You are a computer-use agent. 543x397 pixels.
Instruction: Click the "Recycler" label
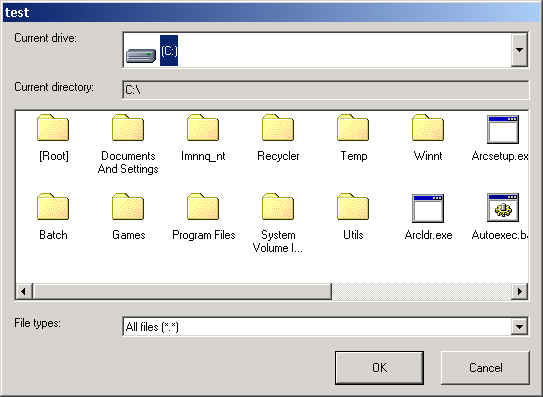(x=278, y=156)
